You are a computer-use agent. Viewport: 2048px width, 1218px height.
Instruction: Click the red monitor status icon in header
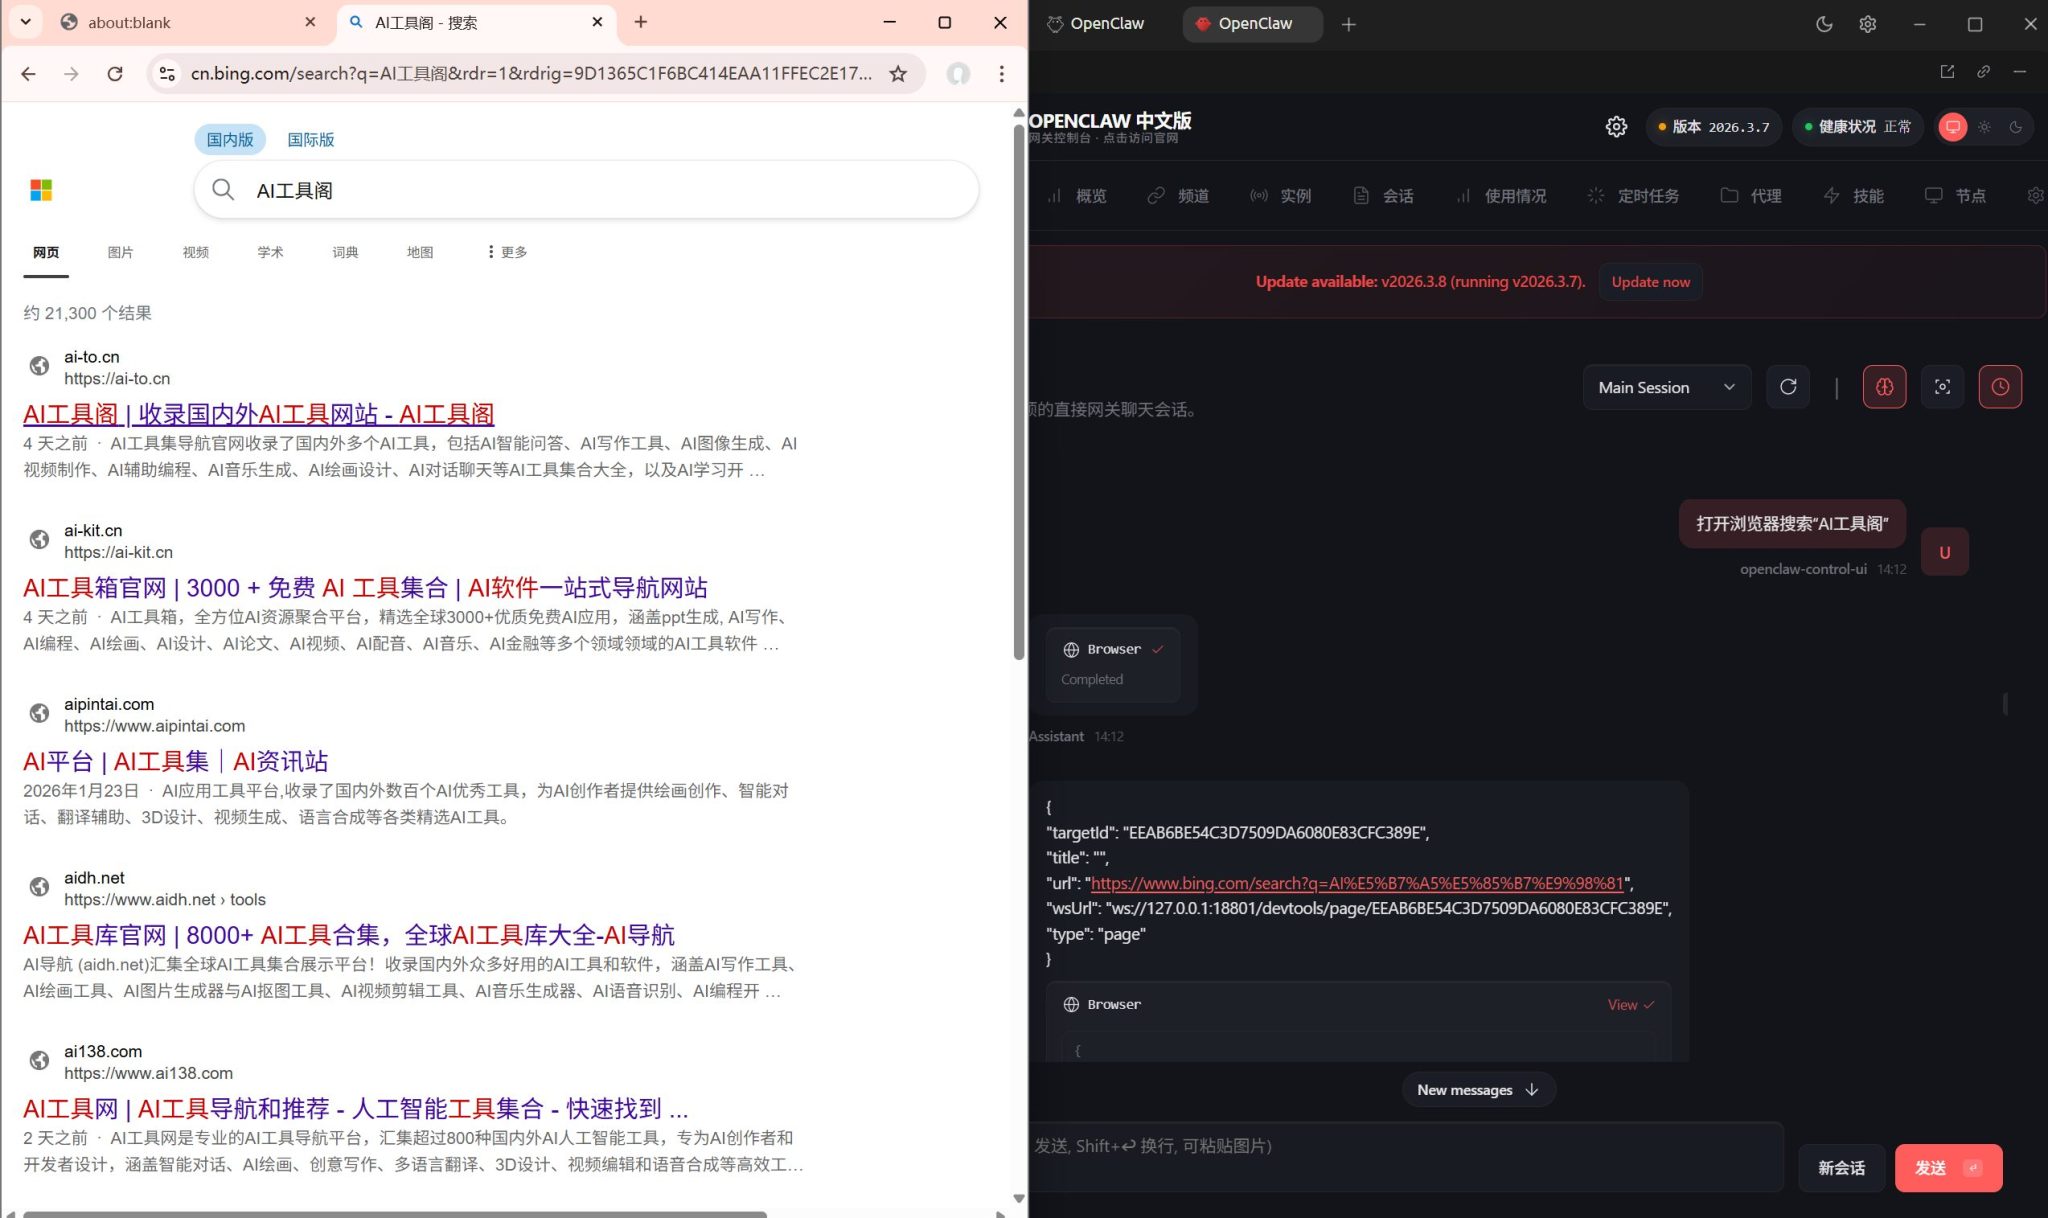pyautogui.click(x=1952, y=127)
